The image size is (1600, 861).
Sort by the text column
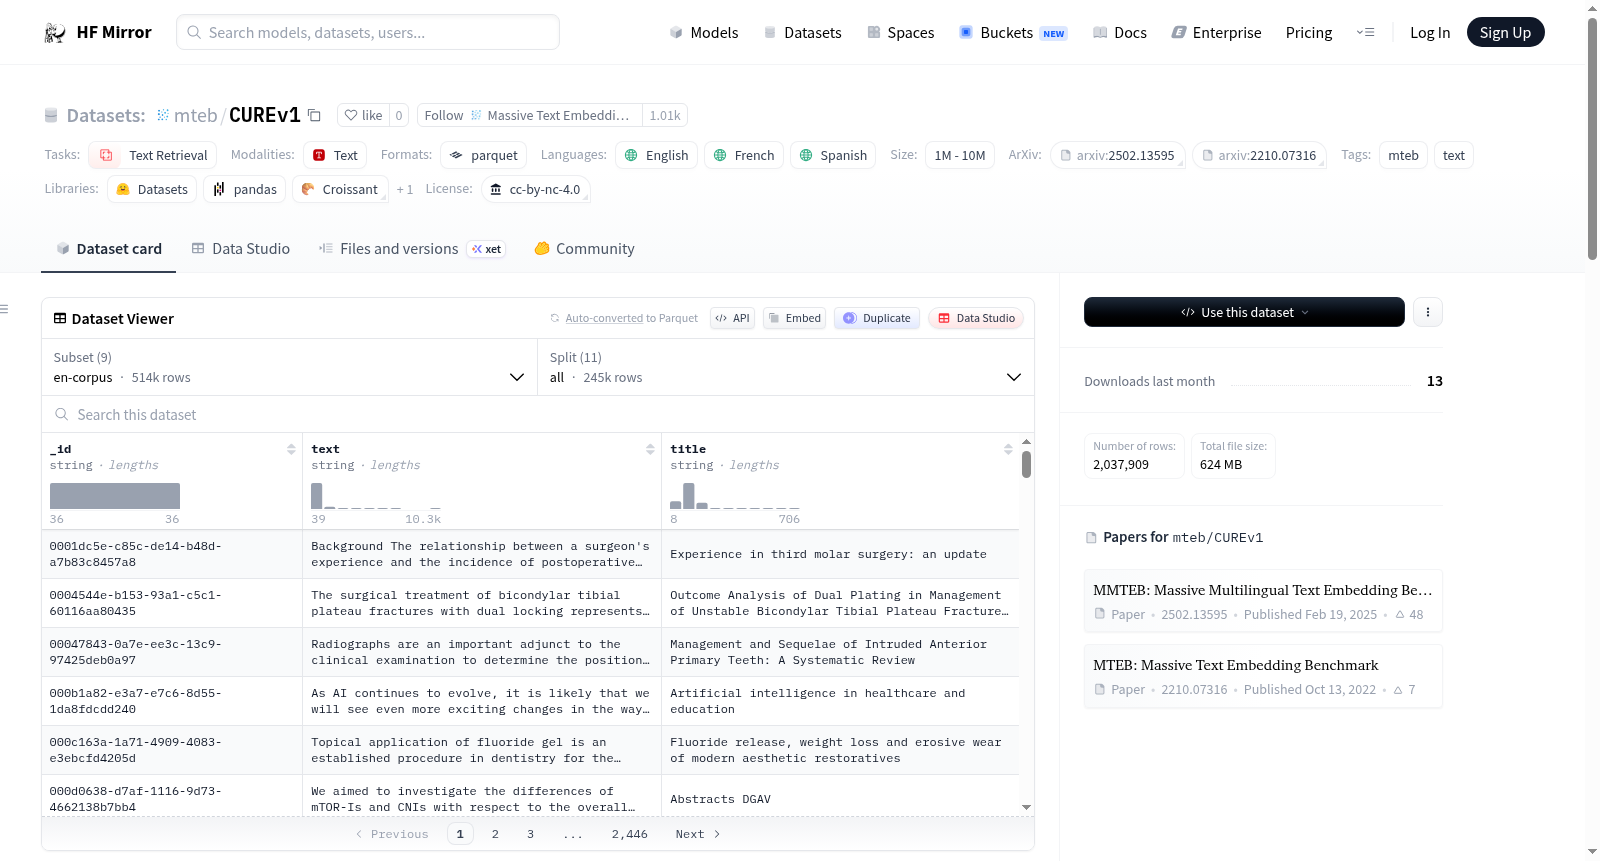(650, 449)
